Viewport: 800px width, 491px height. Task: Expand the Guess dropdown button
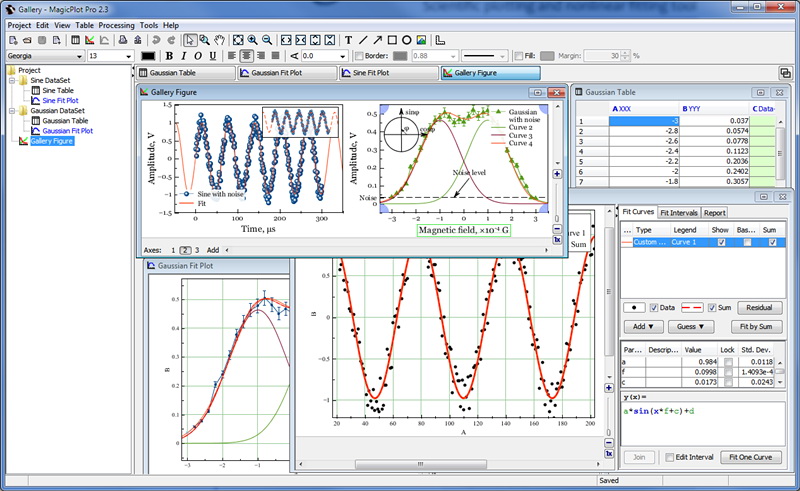[x=692, y=326]
